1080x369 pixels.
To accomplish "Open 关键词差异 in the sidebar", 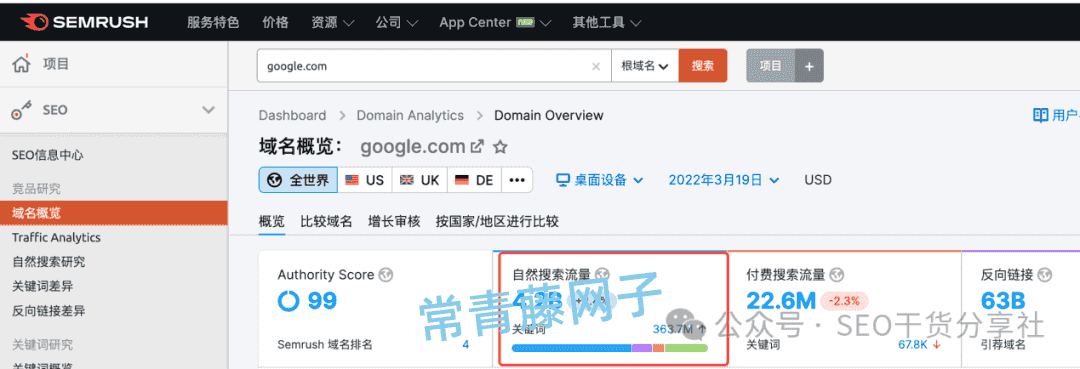I will 42,286.
